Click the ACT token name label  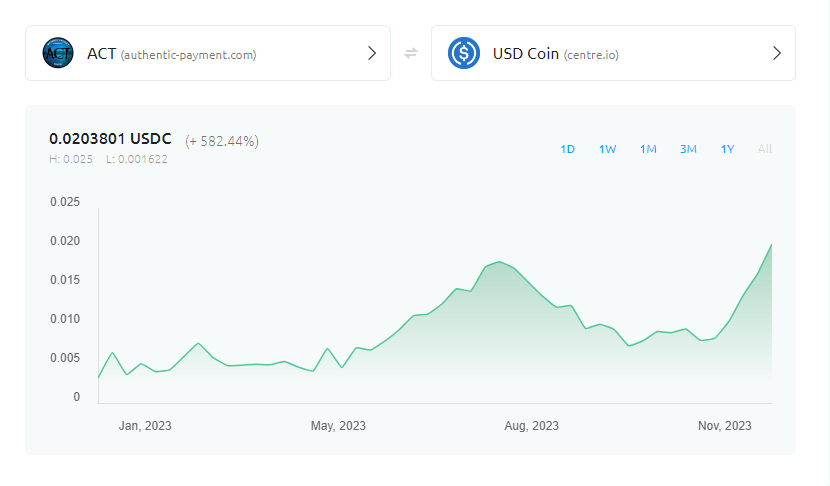click(102, 53)
